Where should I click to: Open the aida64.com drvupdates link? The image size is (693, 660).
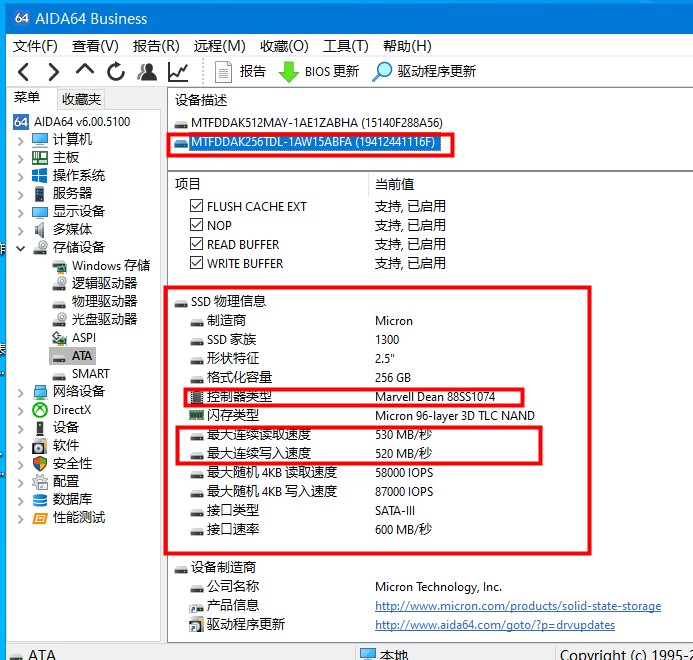click(x=495, y=625)
